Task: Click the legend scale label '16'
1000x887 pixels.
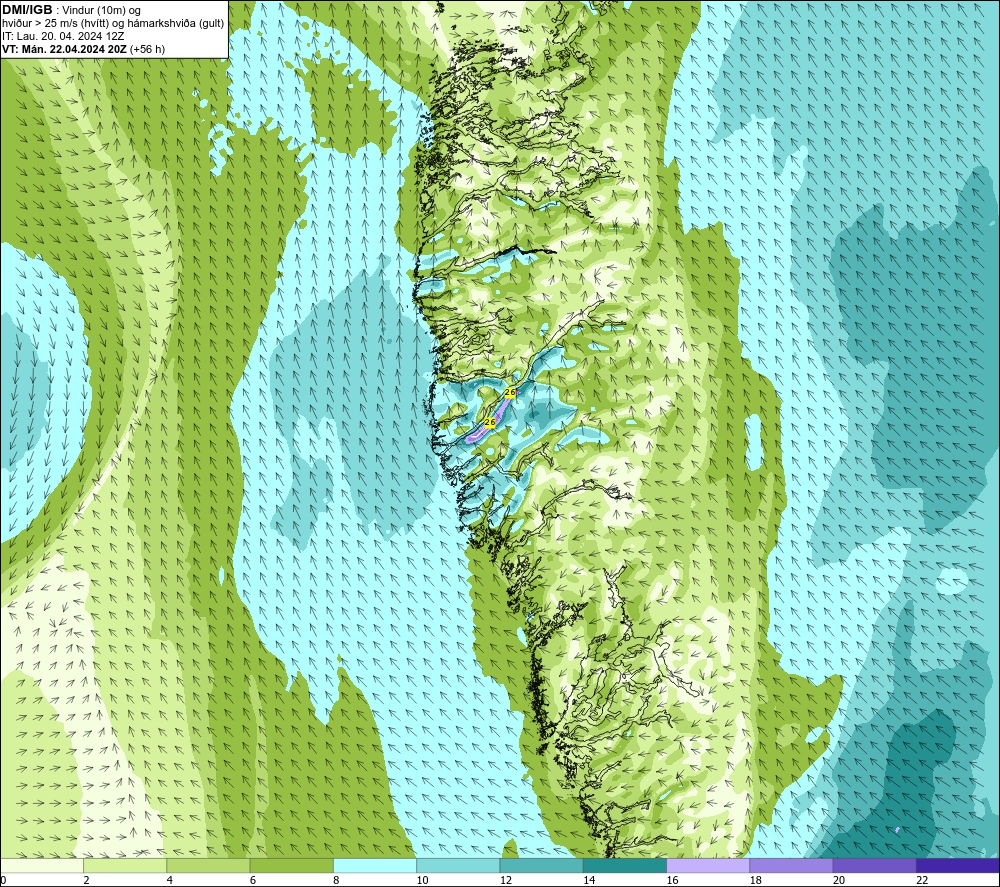Action: coord(672,880)
